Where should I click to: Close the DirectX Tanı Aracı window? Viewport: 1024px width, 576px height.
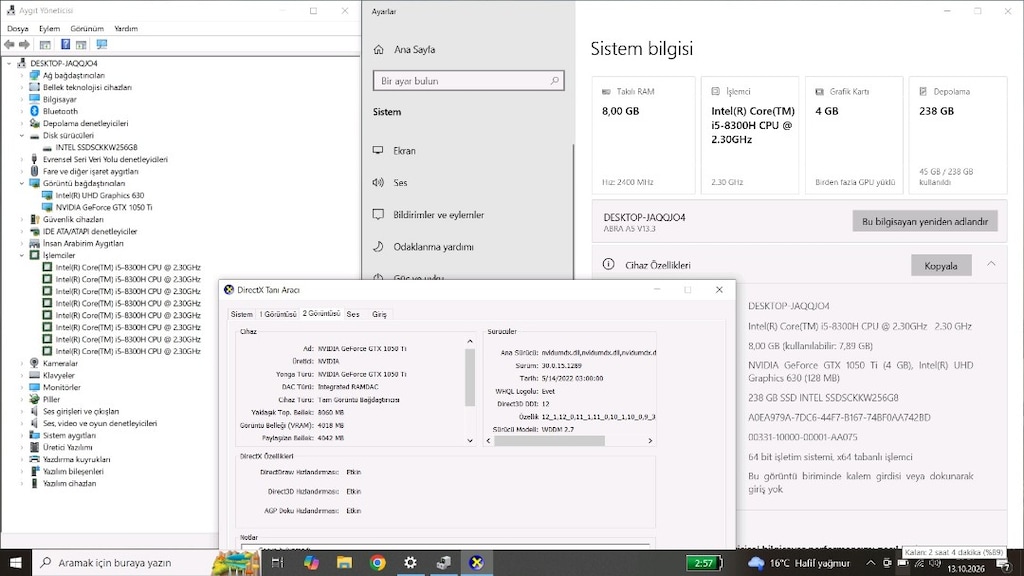(x=719, y=289)
